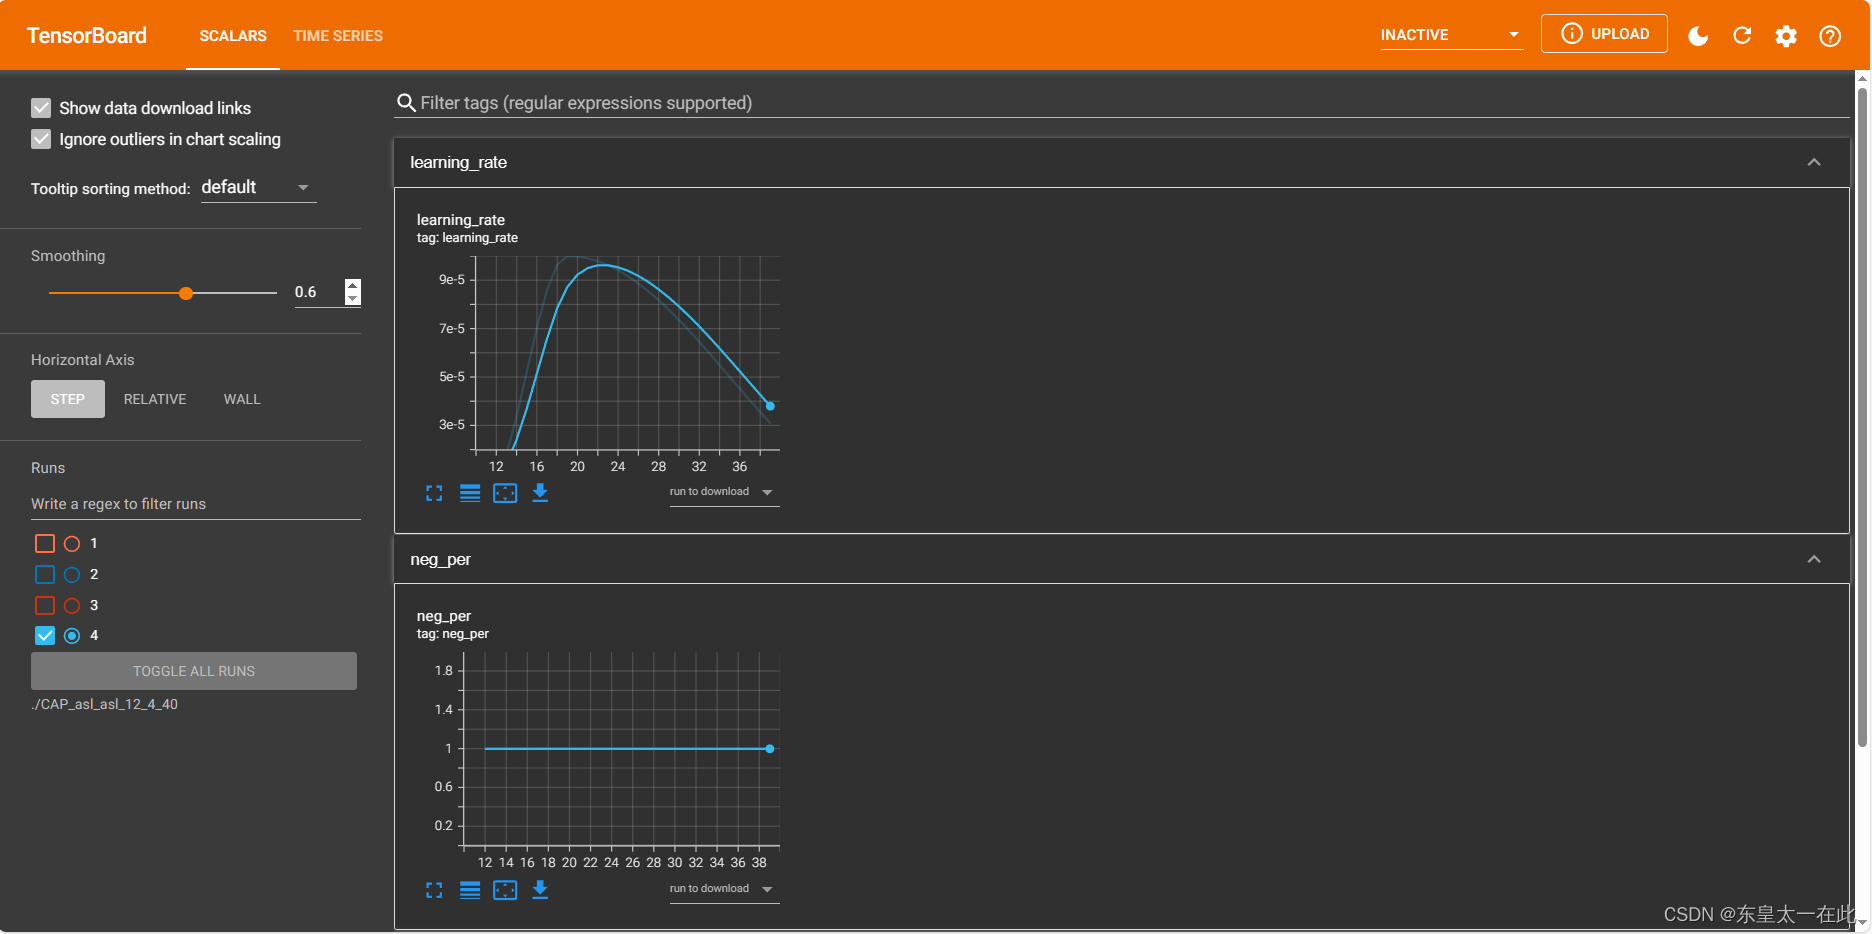The height and width of the screenshot is (934, 1872).
Task: Click the 'tag: learning_rate' label
Action: tap(467, 238)
